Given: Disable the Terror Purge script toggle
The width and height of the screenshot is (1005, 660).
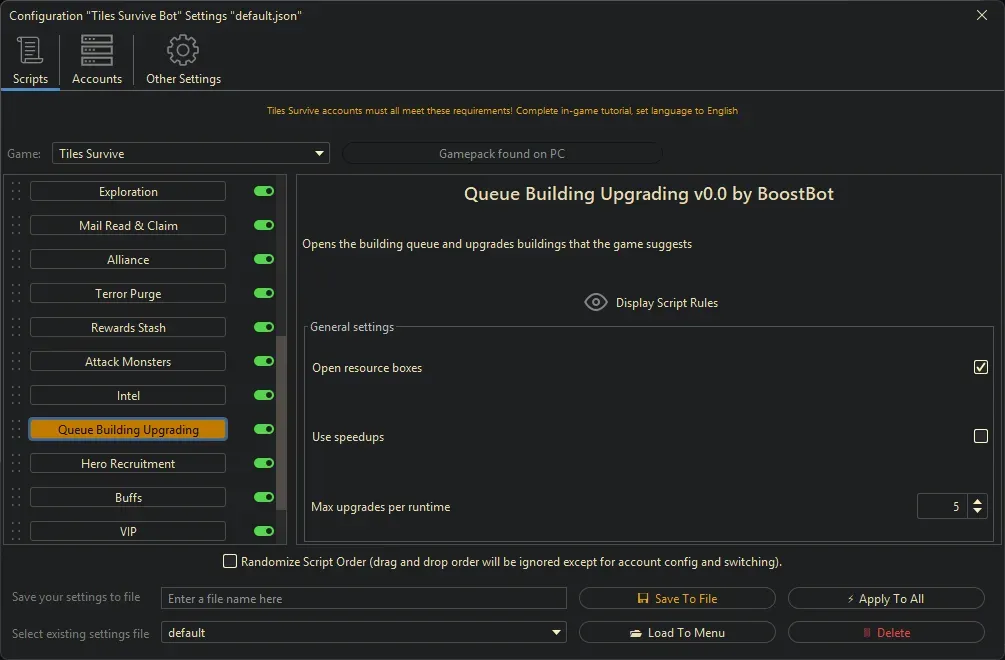Looking at the screenshot, I should 264,294.
